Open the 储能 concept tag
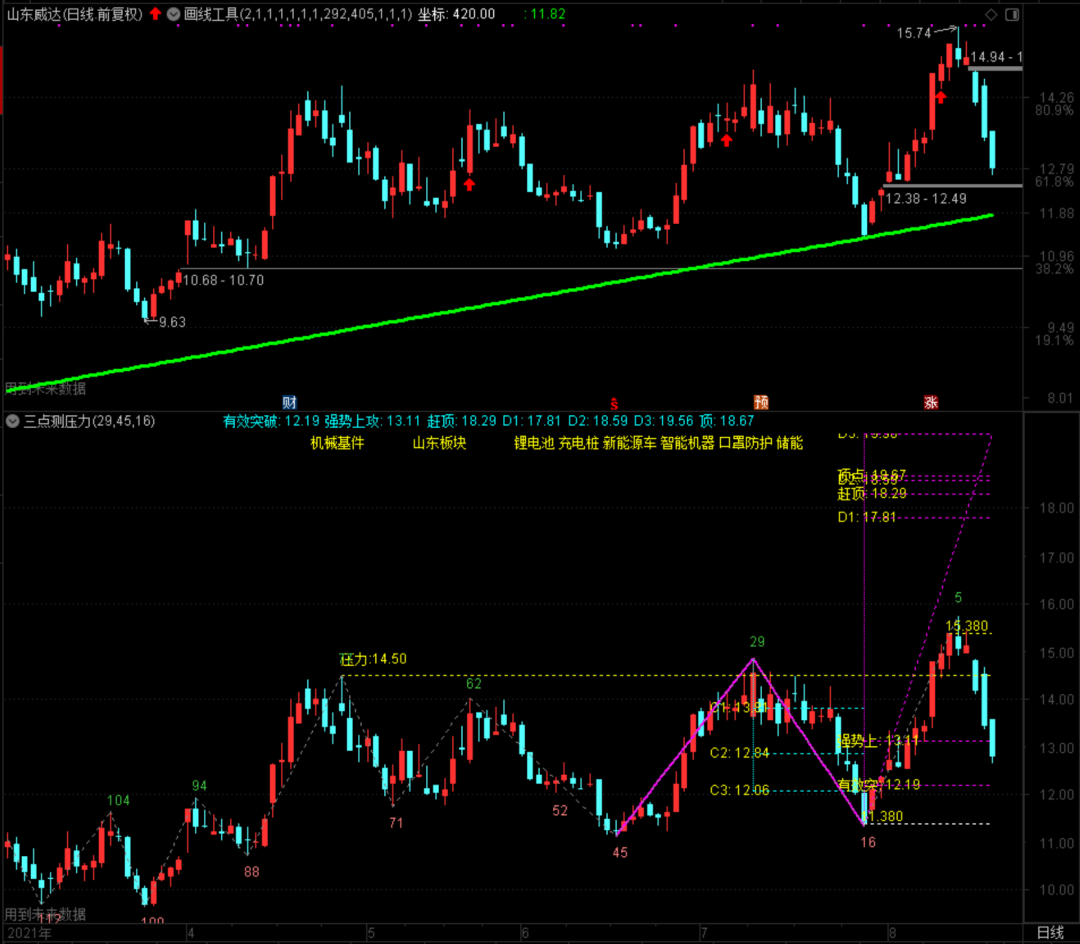Viewport: 1080px width, 944px height. click(789, 443)
